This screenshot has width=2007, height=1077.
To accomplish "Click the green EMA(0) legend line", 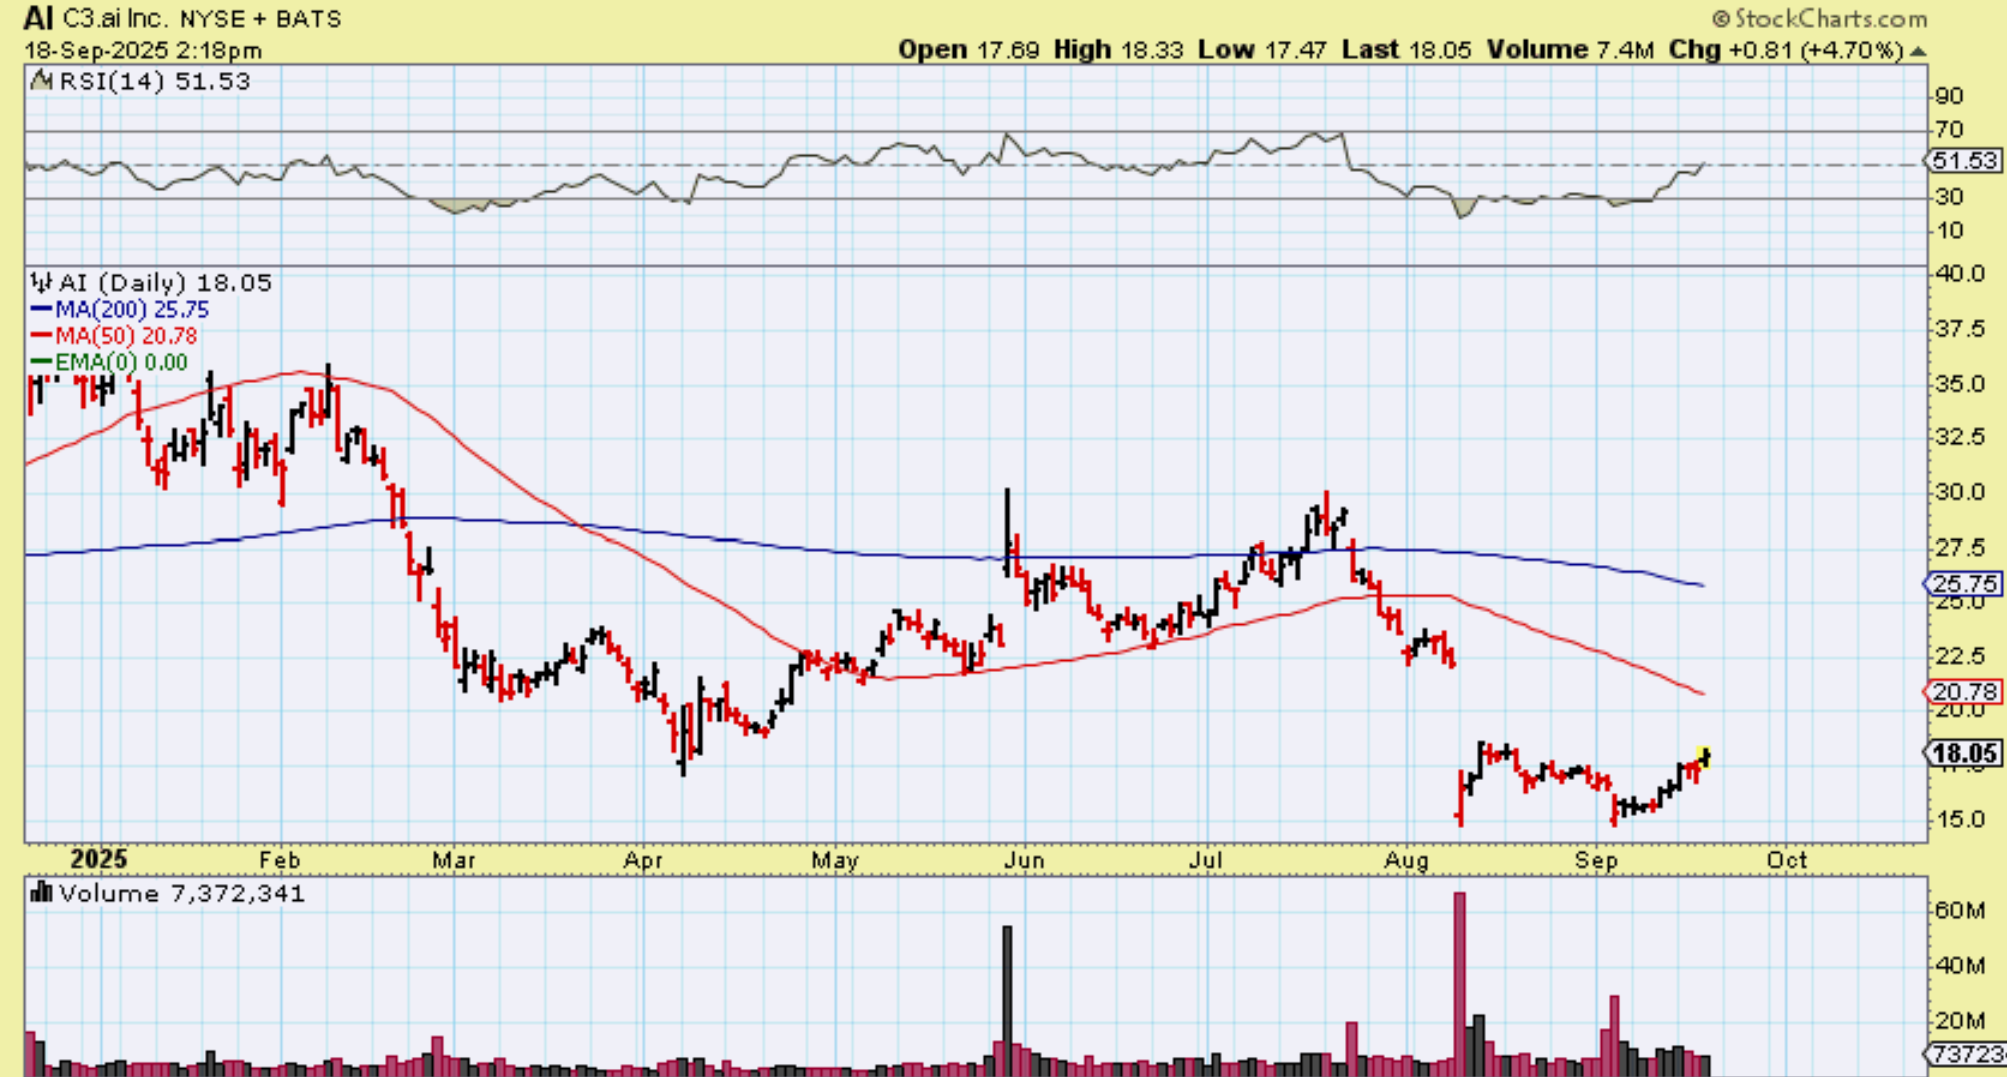I will [41, 361].
